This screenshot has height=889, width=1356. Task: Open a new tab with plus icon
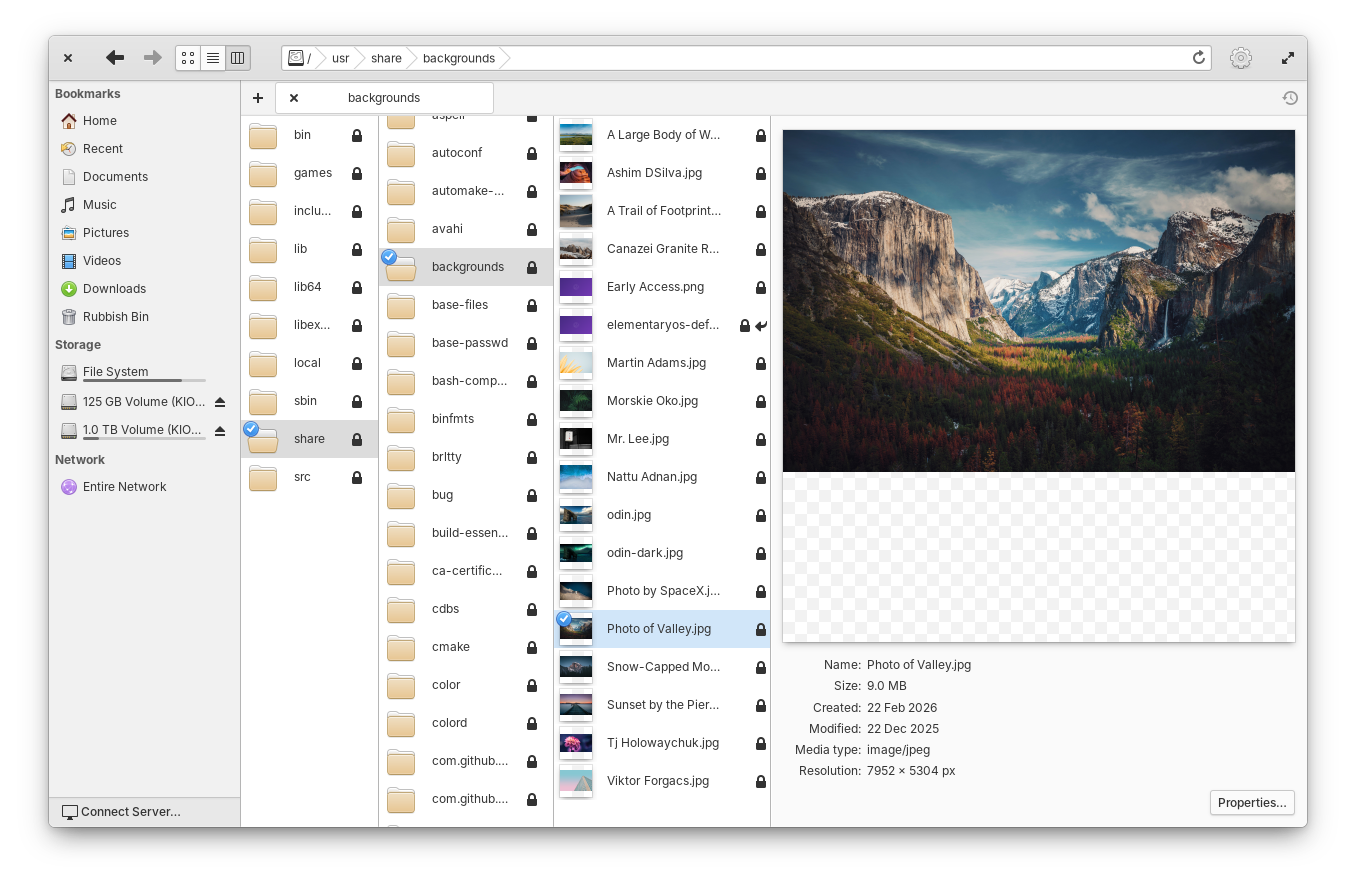(258, 98)
